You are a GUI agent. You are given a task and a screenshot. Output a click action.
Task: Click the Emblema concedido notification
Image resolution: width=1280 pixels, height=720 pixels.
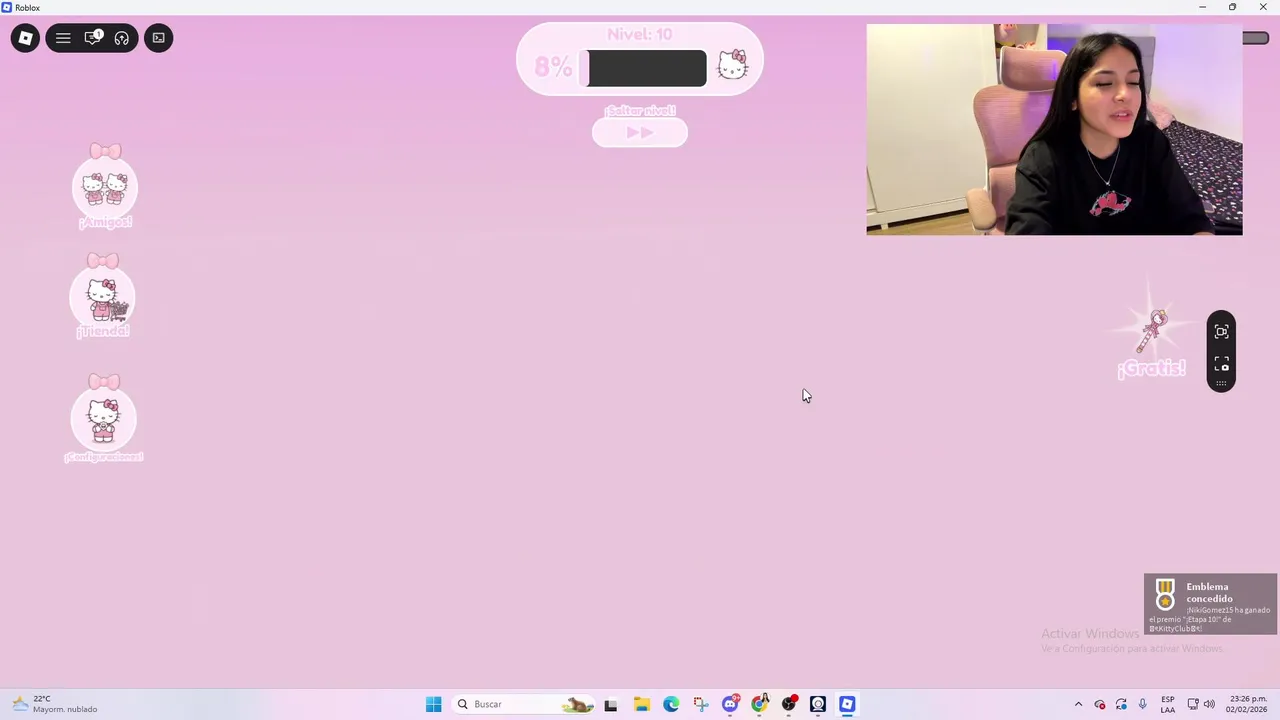click(1211, 604)
